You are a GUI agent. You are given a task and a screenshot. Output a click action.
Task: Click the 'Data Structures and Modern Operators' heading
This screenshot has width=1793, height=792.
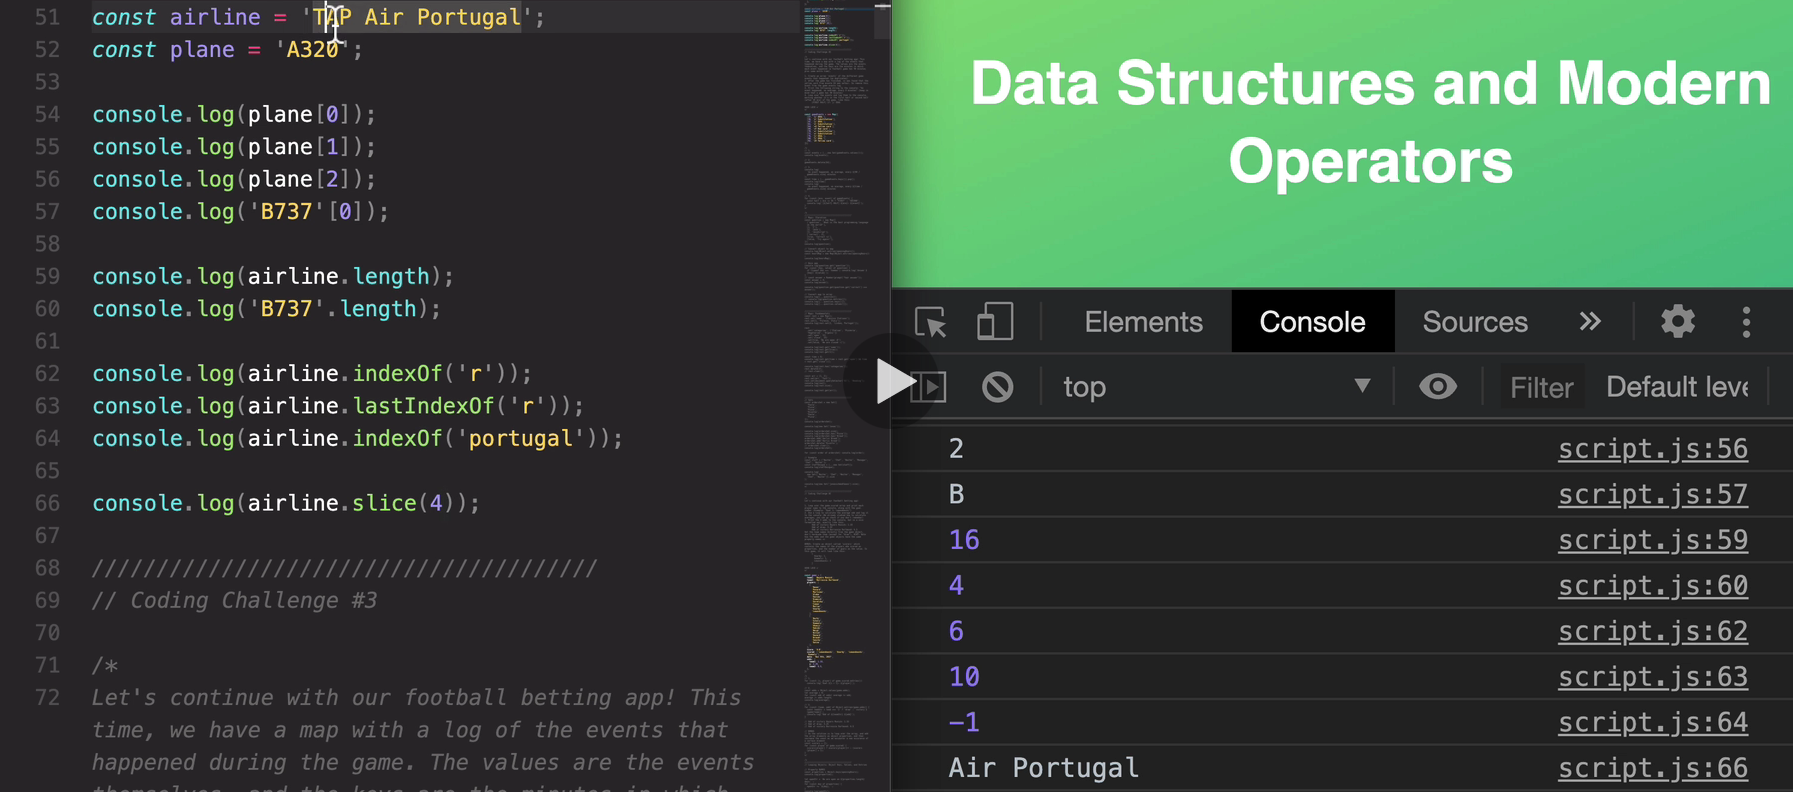1370,122
